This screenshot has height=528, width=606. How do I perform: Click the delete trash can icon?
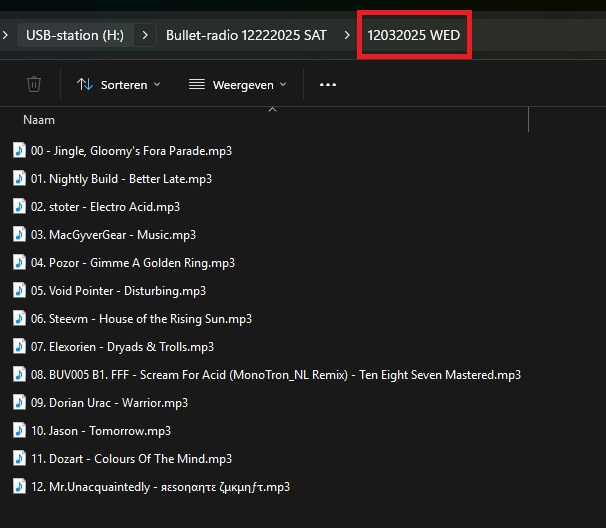click(x=34, y=84)
